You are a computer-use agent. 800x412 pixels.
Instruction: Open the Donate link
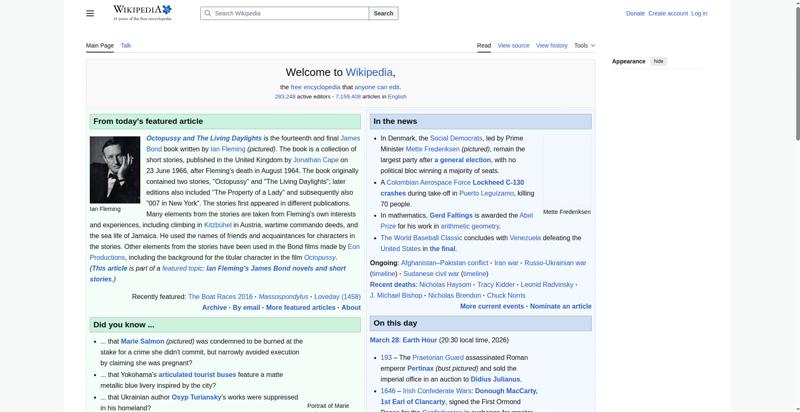[635, 13]
